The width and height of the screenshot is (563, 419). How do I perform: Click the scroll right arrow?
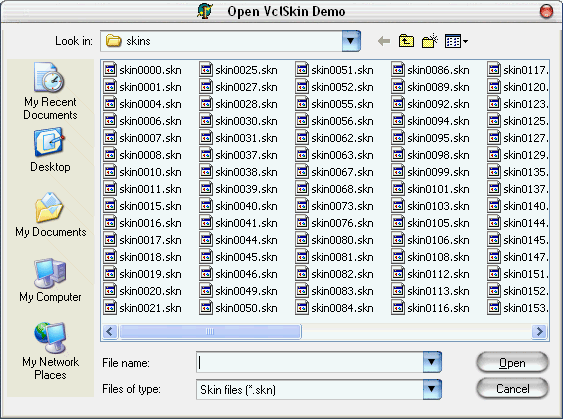[x=539, y=331]
